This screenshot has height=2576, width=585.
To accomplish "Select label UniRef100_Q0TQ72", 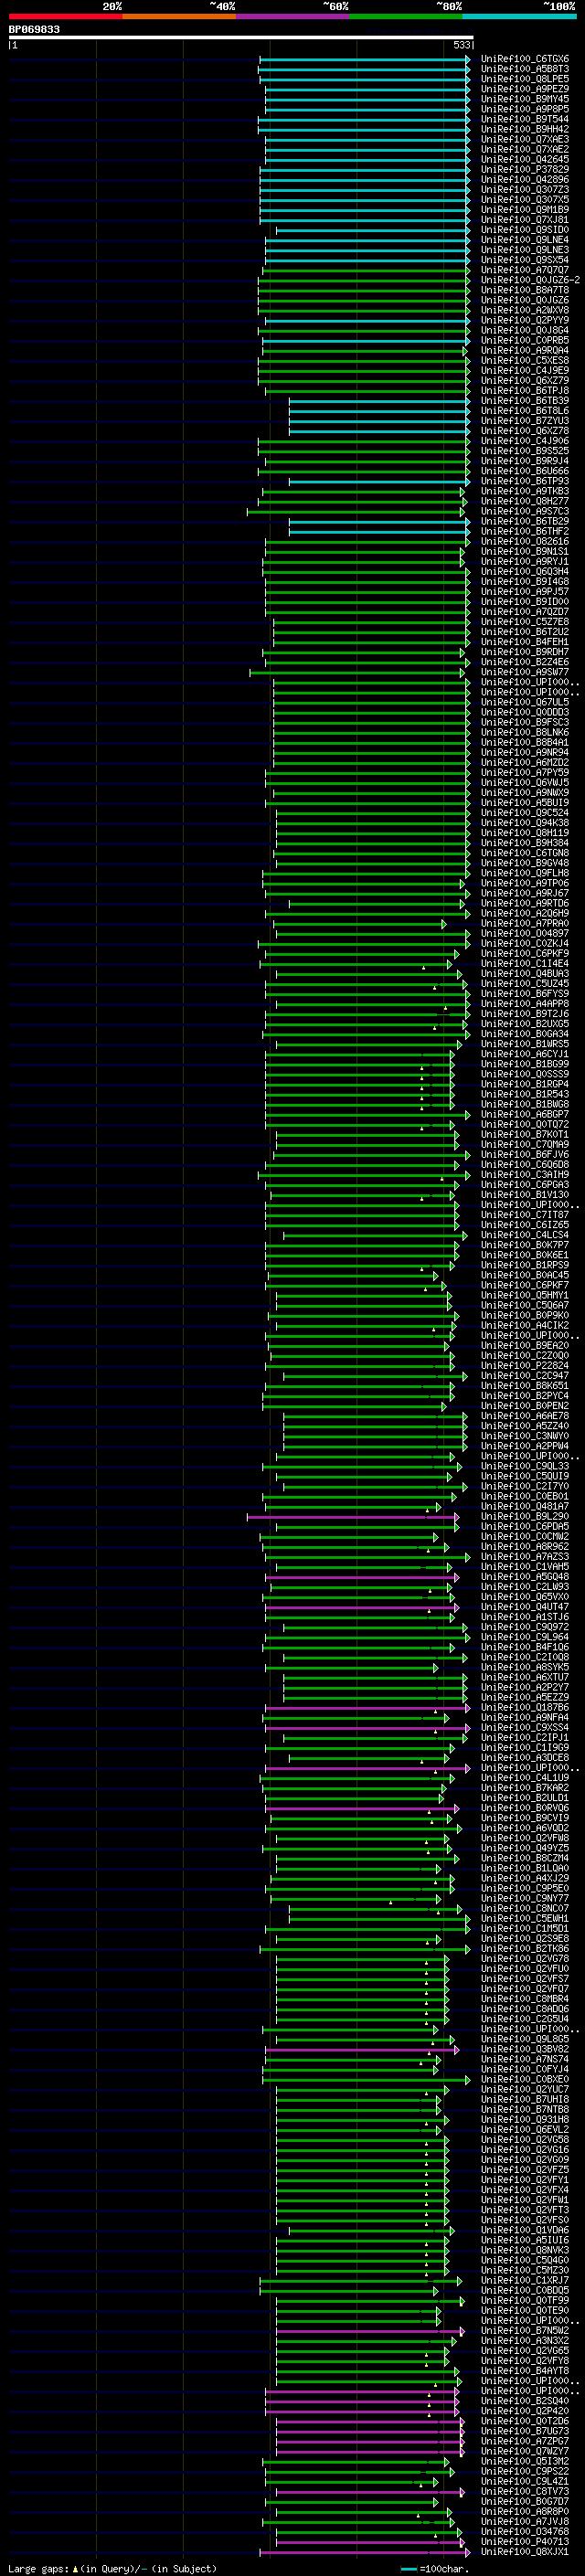I will (525, 1124).
